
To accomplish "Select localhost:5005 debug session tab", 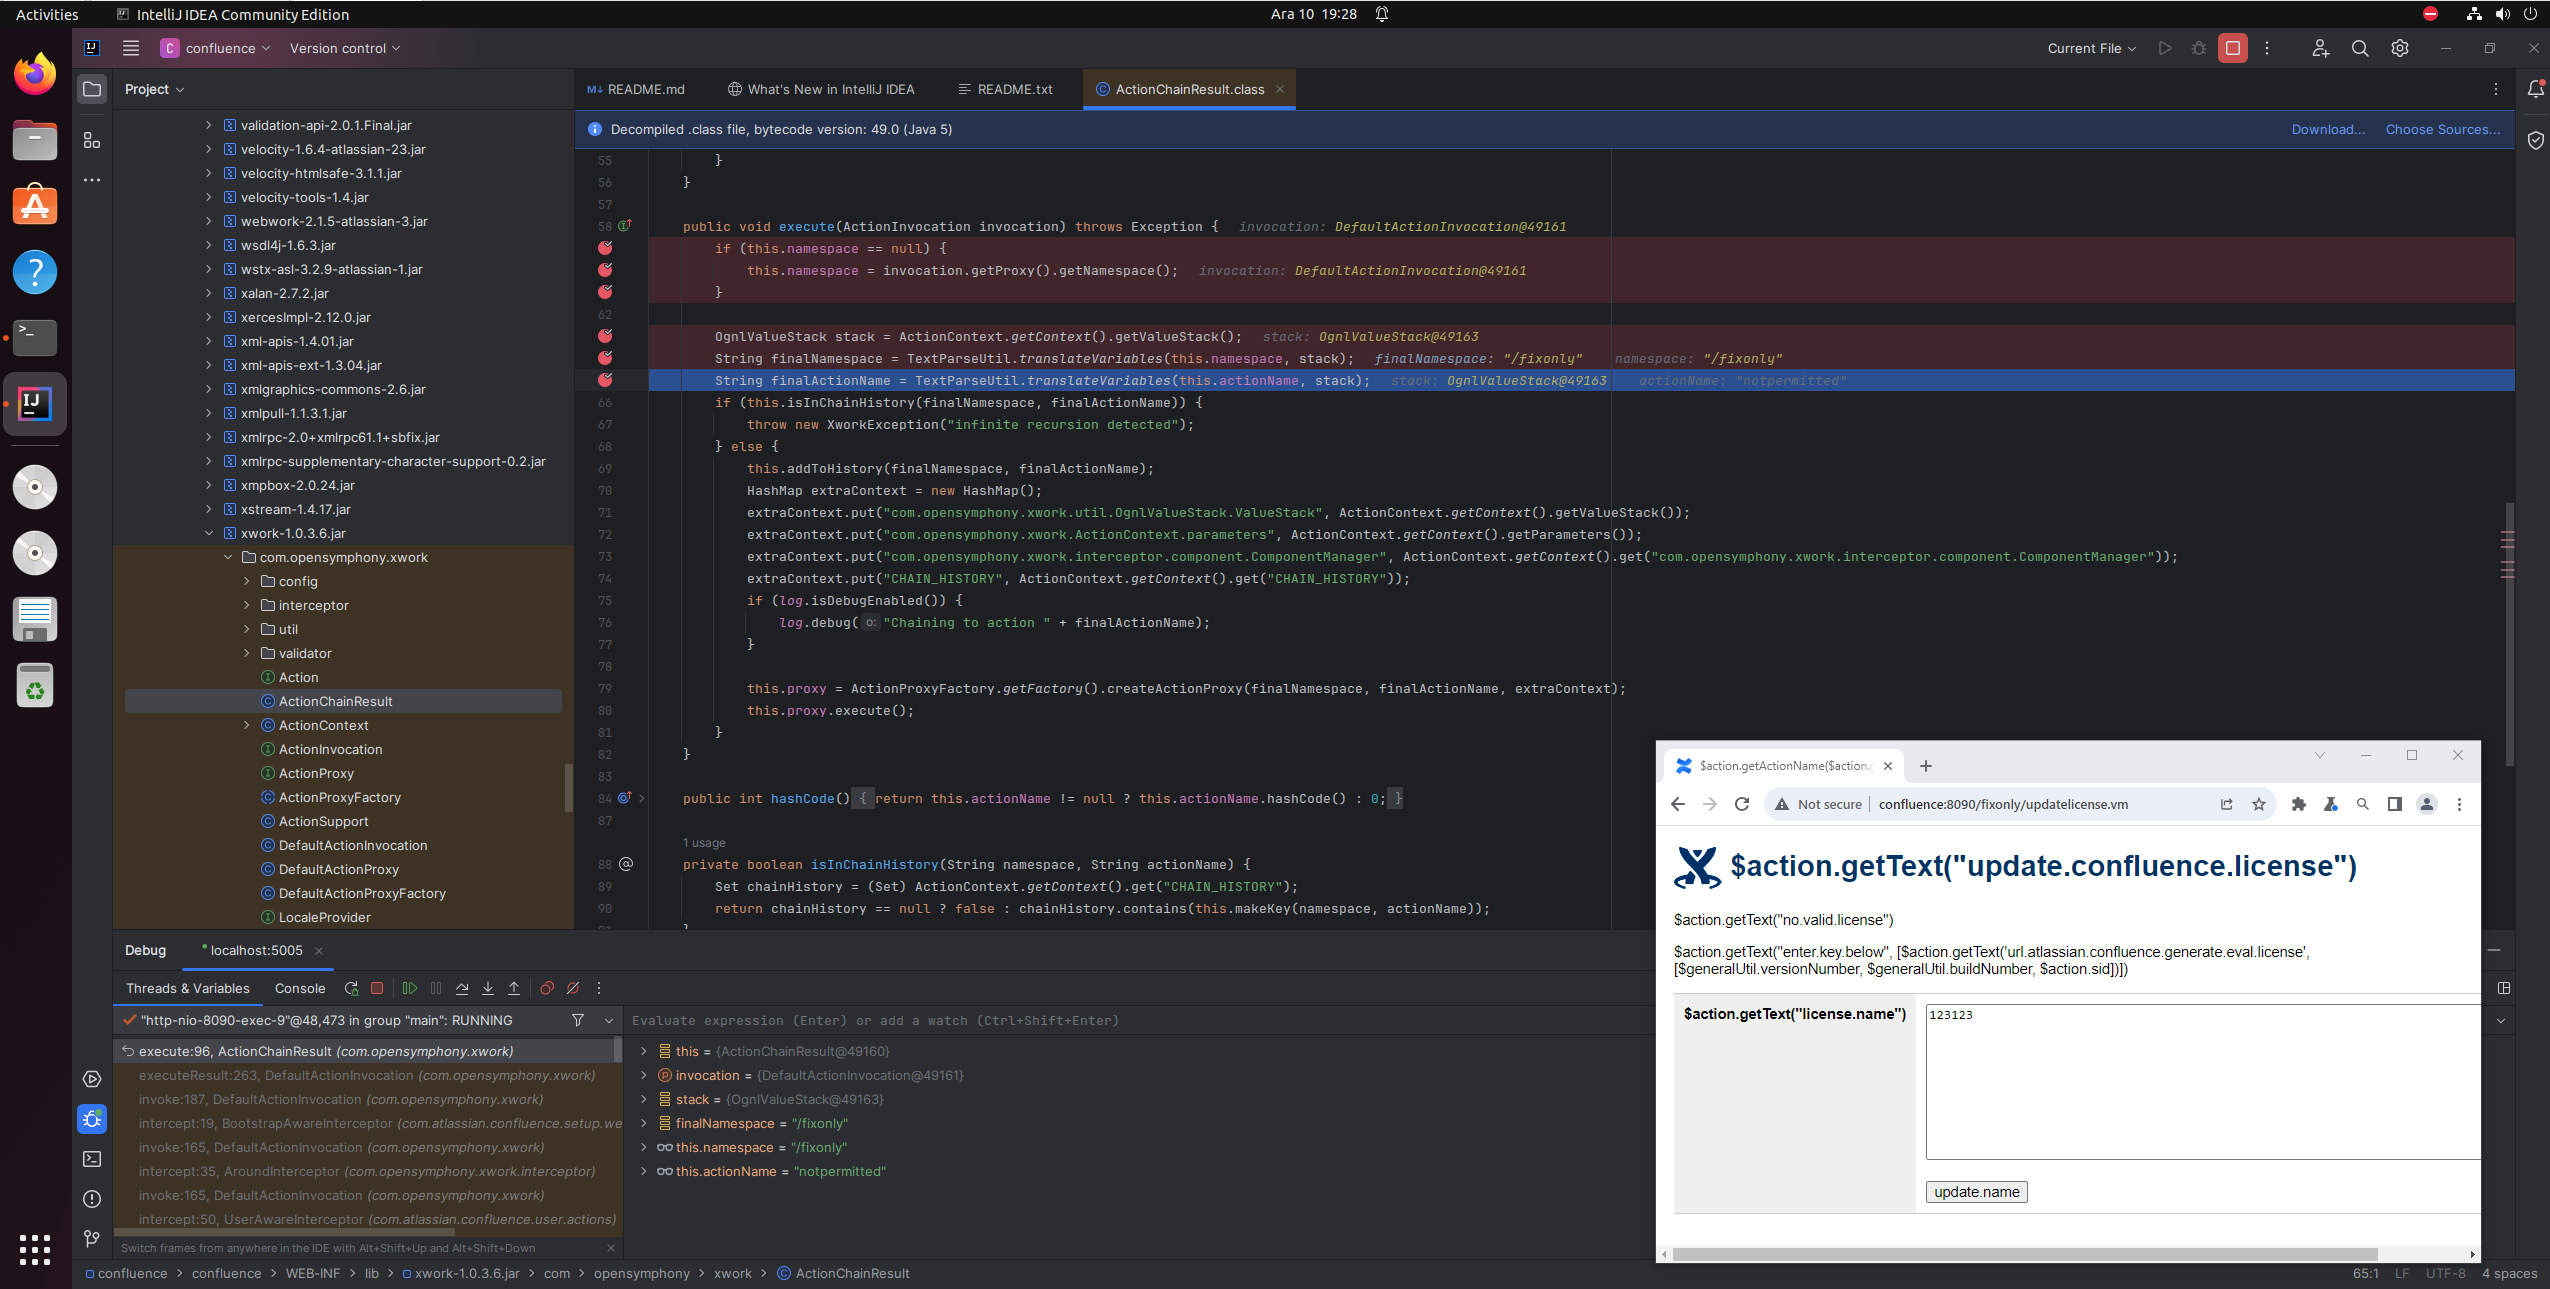I will [x=256, y=950].
